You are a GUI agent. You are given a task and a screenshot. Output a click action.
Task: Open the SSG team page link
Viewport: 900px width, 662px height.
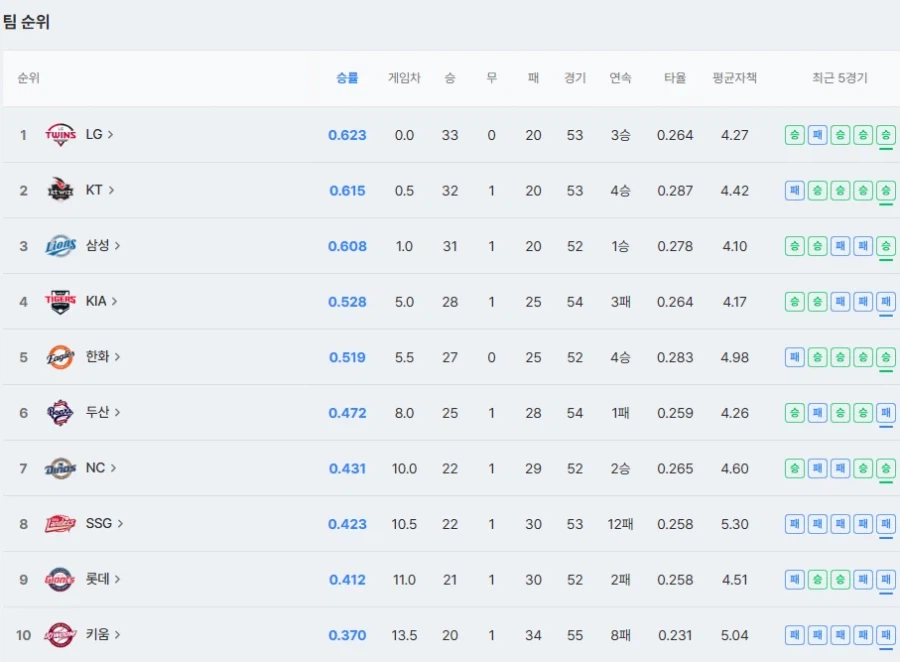coord(104,523)
